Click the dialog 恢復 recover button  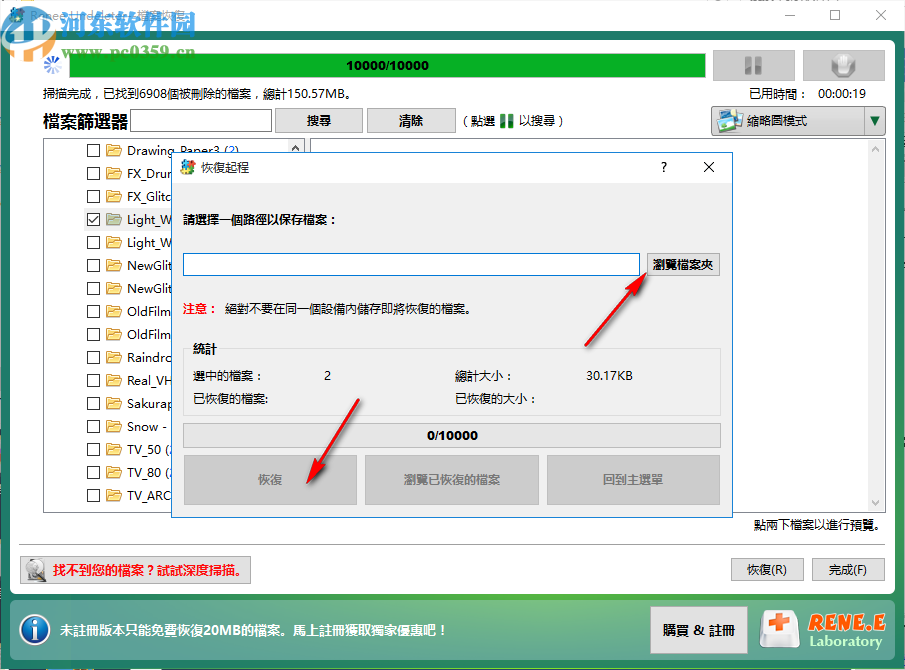click(270, 480)
